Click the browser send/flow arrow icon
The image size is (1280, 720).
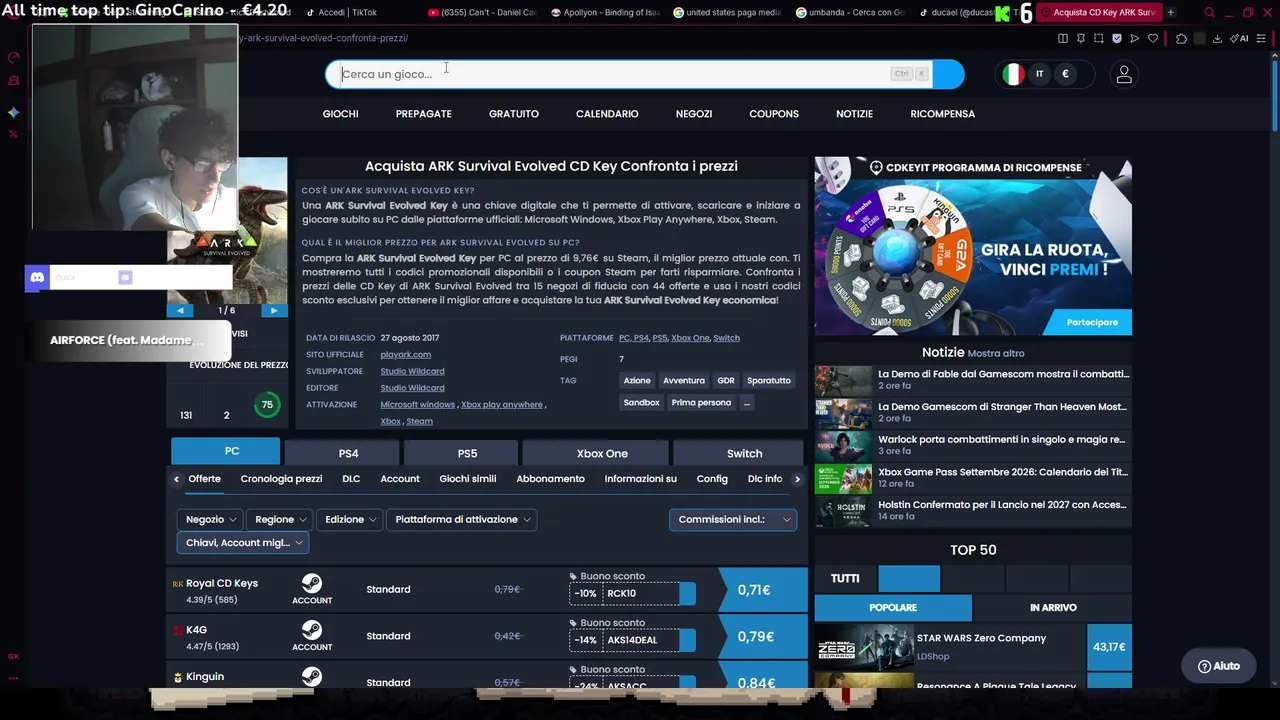pyautogui.click(x=1134, y=38)
